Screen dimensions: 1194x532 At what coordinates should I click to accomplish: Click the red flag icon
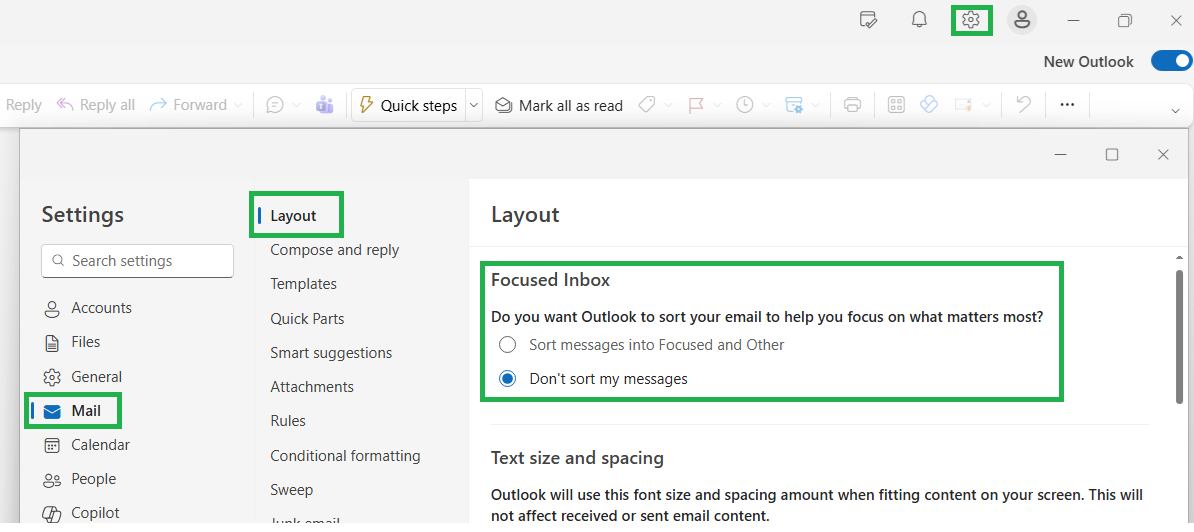(x=696, y=105)
